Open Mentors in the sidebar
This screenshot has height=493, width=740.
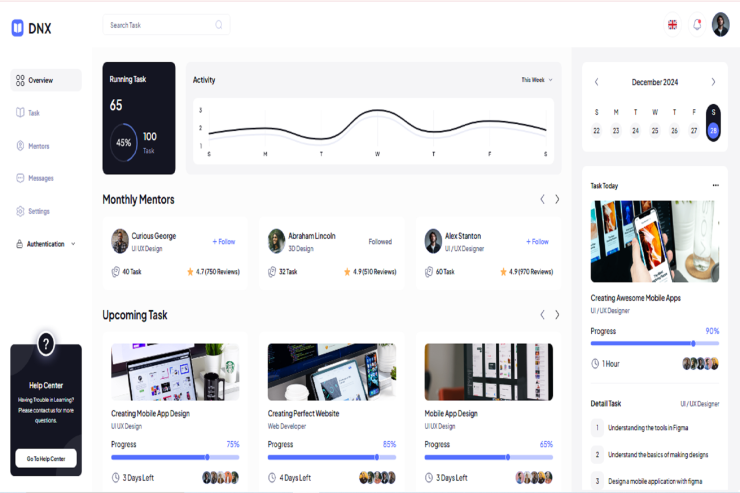point(38,146)
